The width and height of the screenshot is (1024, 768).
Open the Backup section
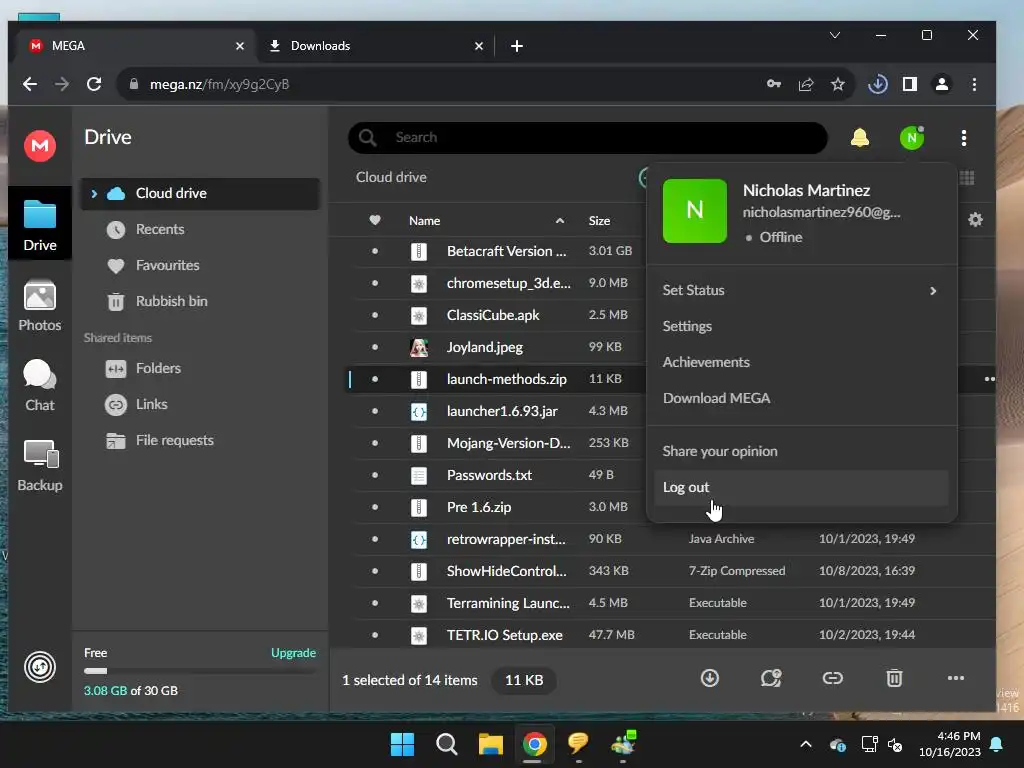40,466
